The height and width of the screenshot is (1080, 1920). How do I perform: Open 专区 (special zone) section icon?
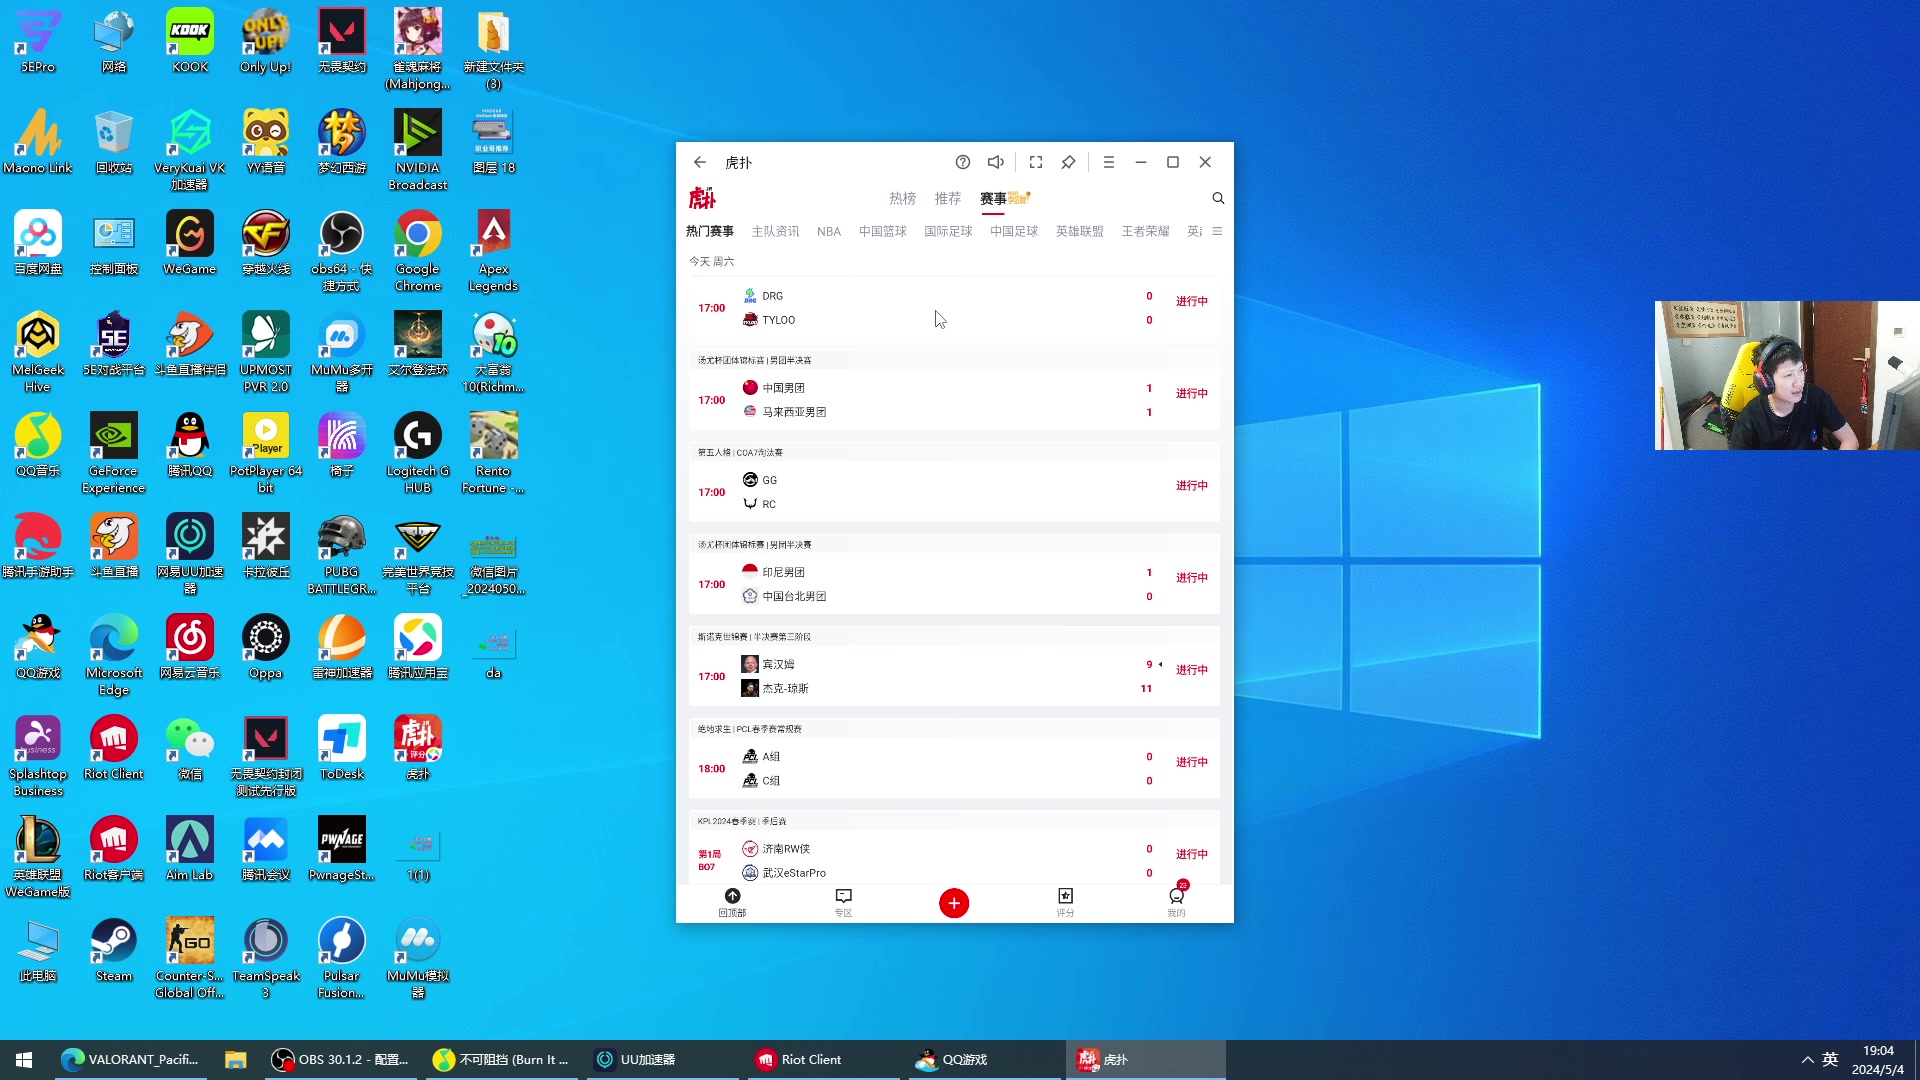[x=845, y=902]
